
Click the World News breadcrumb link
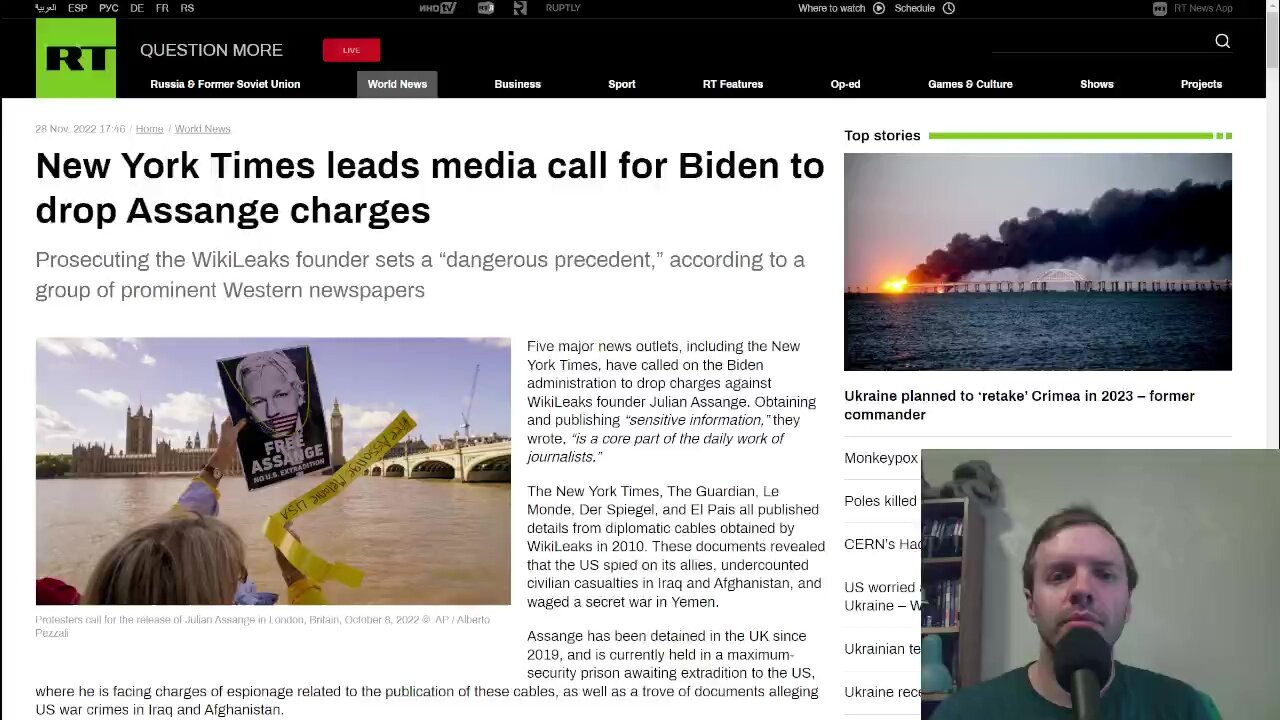203,129
